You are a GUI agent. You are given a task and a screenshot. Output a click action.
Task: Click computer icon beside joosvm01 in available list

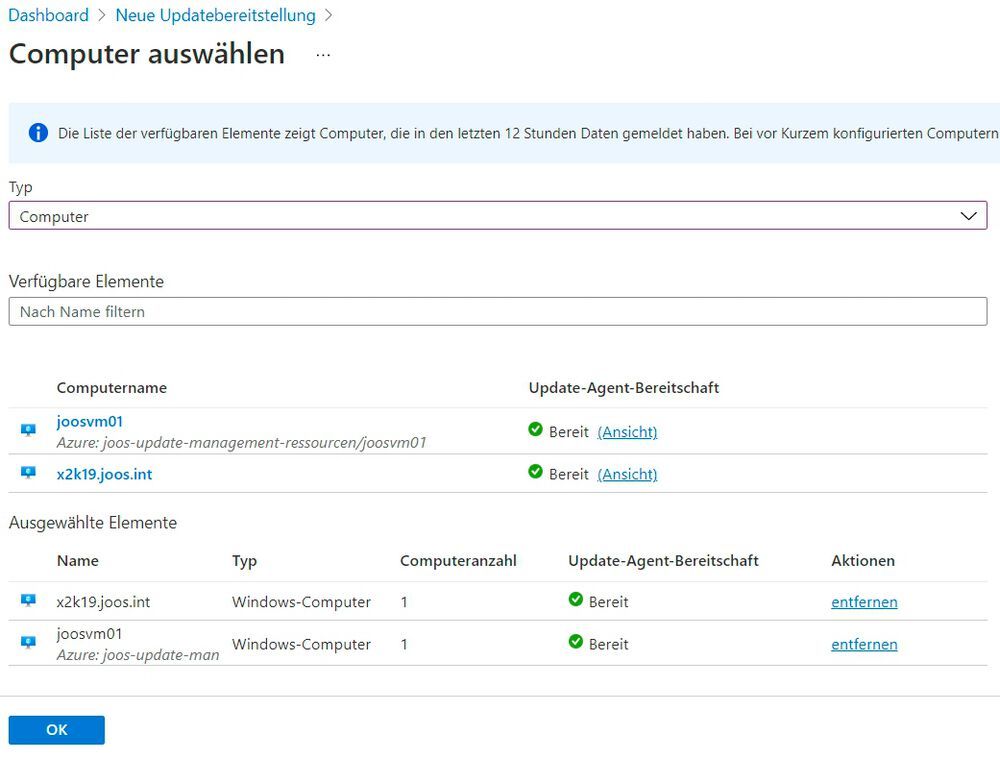point(28,430)
